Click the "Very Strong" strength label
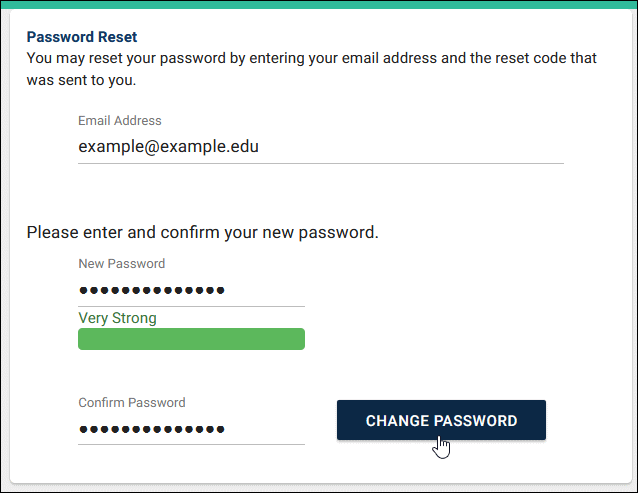This screenshot has height=493, width=638. pyautogui.click(x=117, y=318)
